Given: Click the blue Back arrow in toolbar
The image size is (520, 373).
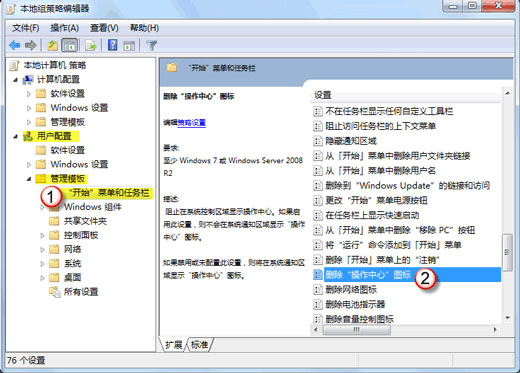Looking at the screenshot, I should [x=15, y=45].
